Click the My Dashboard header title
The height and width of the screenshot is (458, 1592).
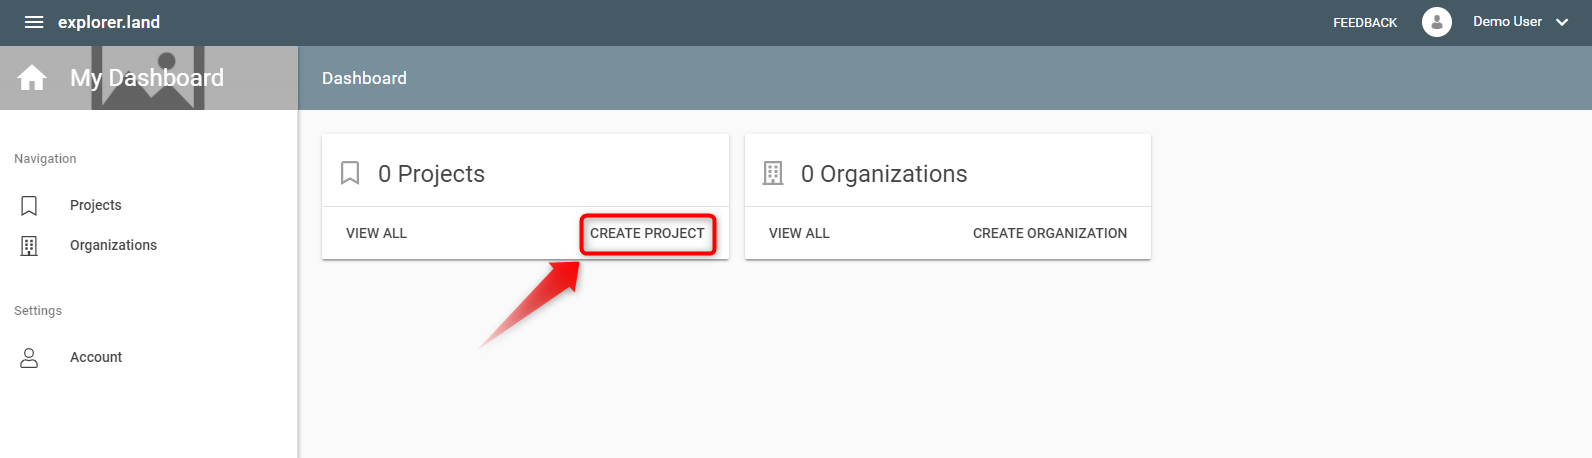pos(147,78)
